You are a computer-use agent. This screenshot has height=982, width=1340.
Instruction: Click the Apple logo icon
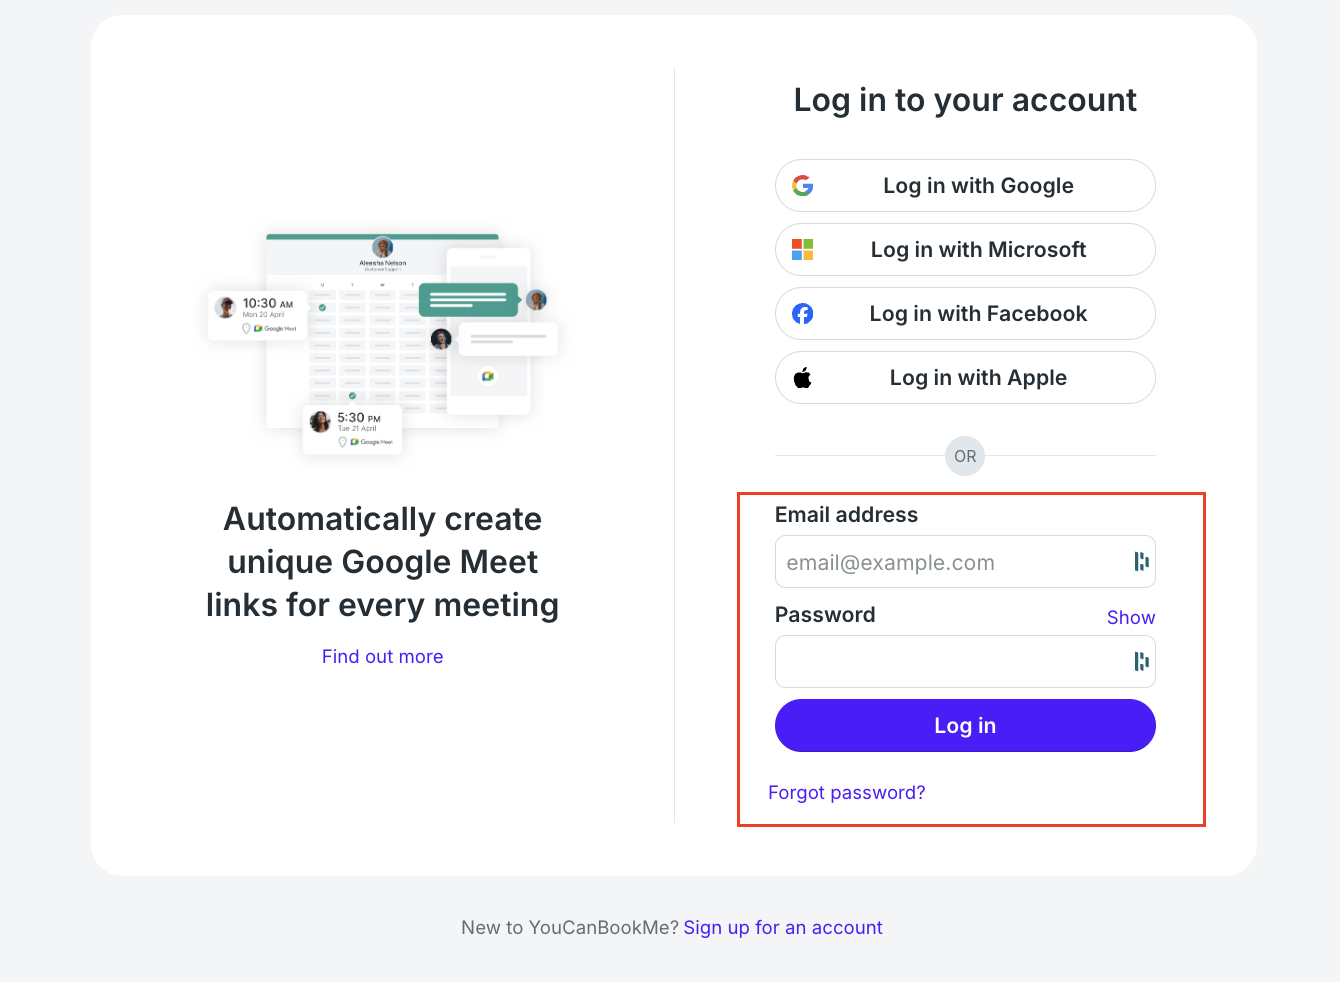click(x=802, y=378)
